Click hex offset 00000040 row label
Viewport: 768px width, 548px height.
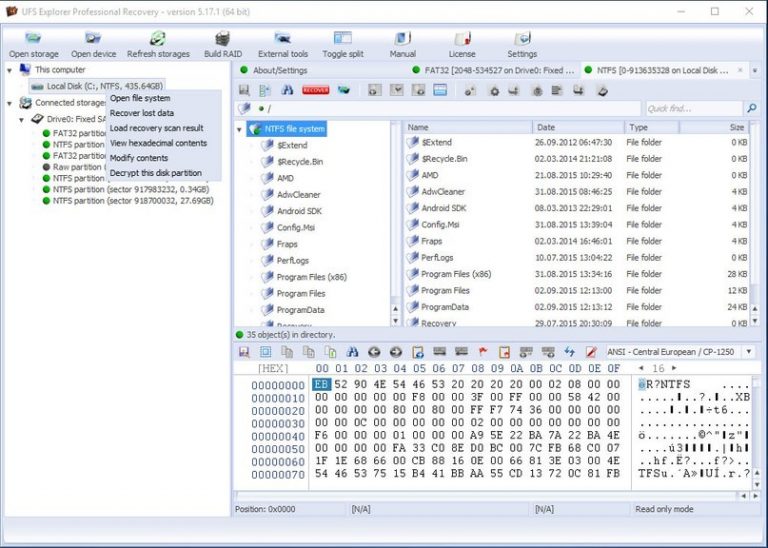point(278,436)
